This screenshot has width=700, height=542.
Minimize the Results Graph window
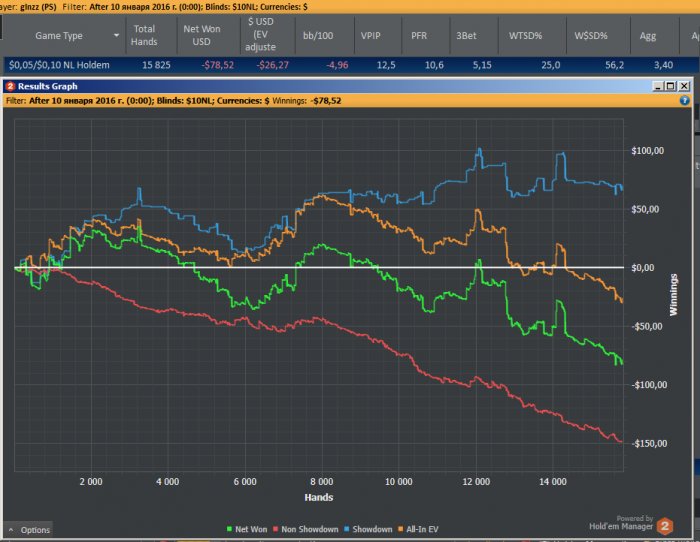tap(657, 86)
